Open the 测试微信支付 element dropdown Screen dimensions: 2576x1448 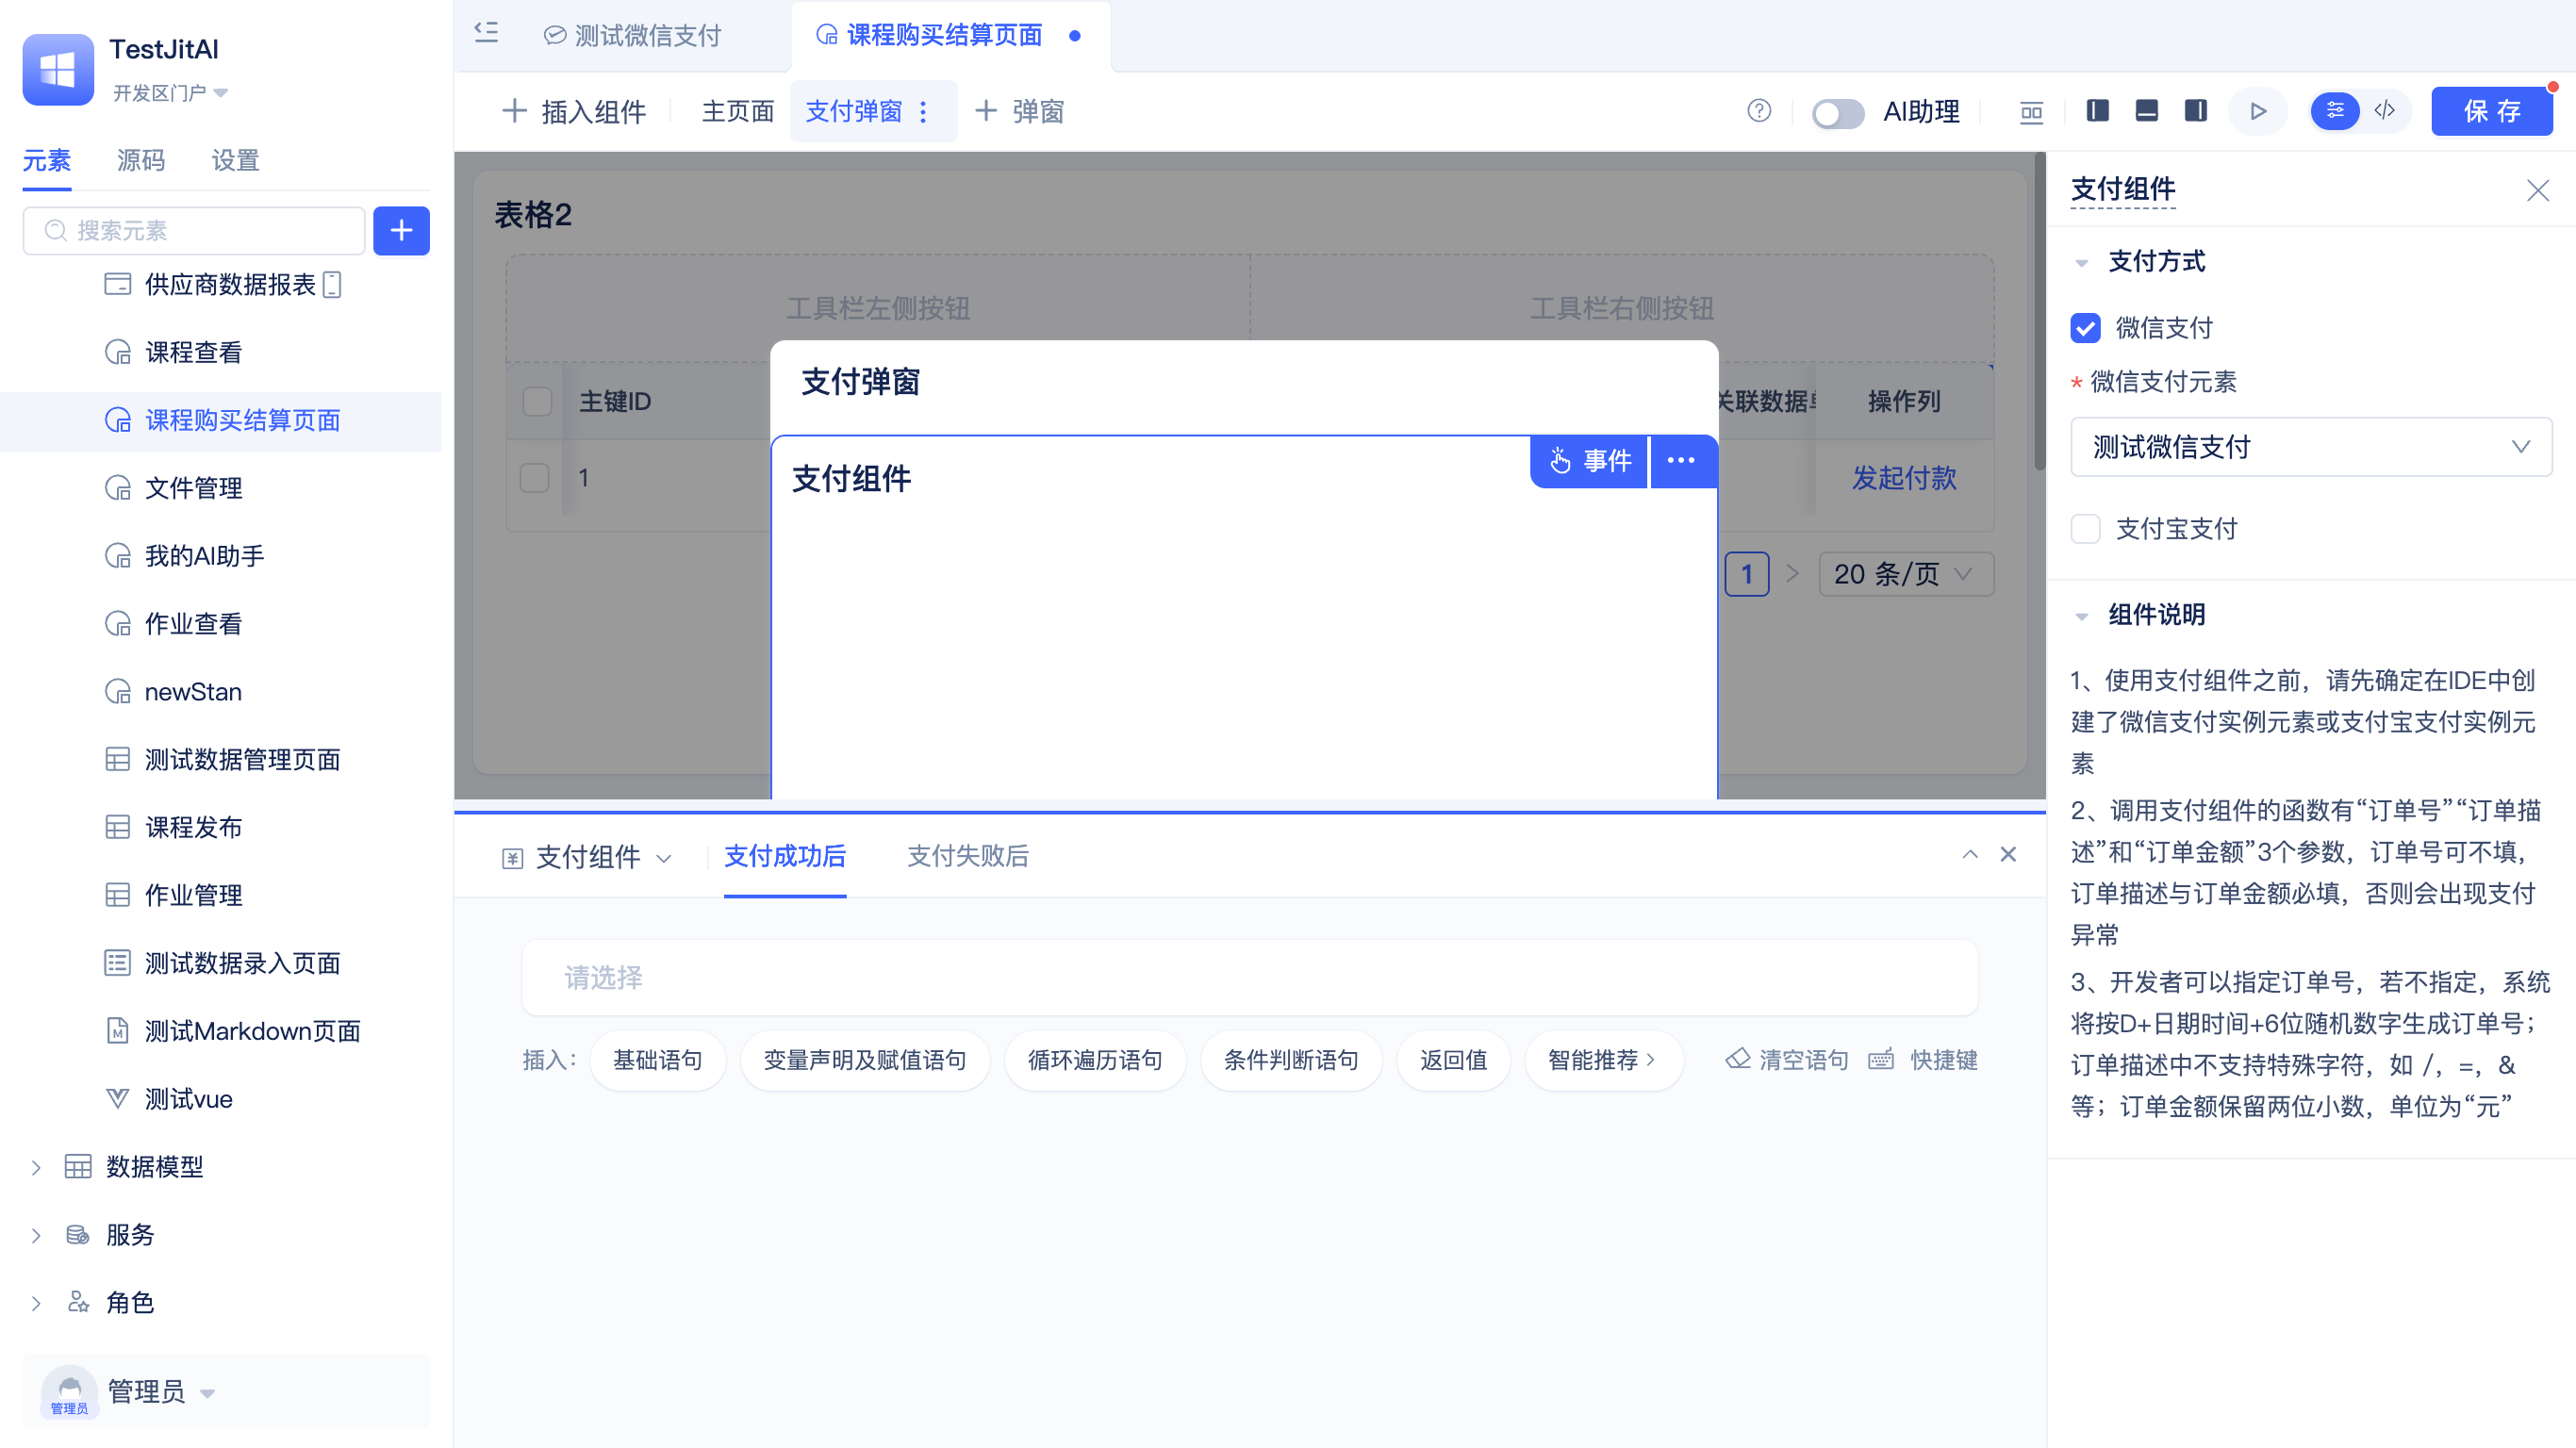[x=2311, y=447]
